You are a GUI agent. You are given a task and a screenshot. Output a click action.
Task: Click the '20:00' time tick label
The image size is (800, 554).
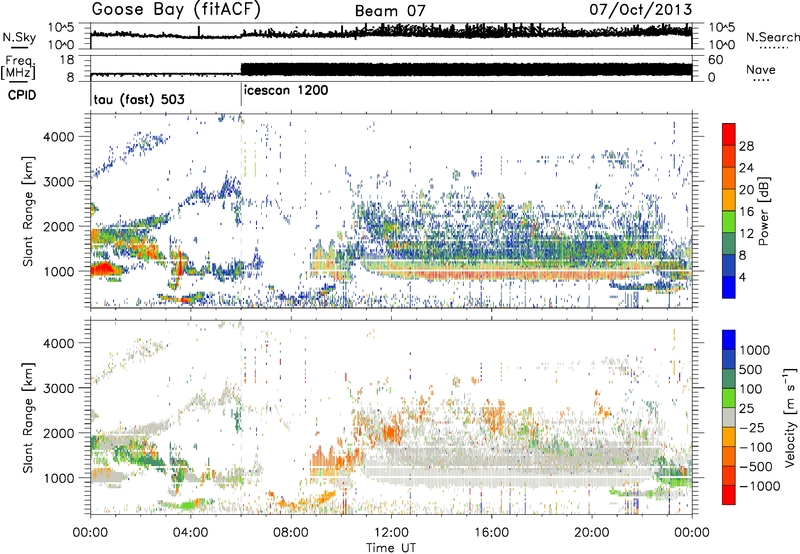click(x=592, y=533)
